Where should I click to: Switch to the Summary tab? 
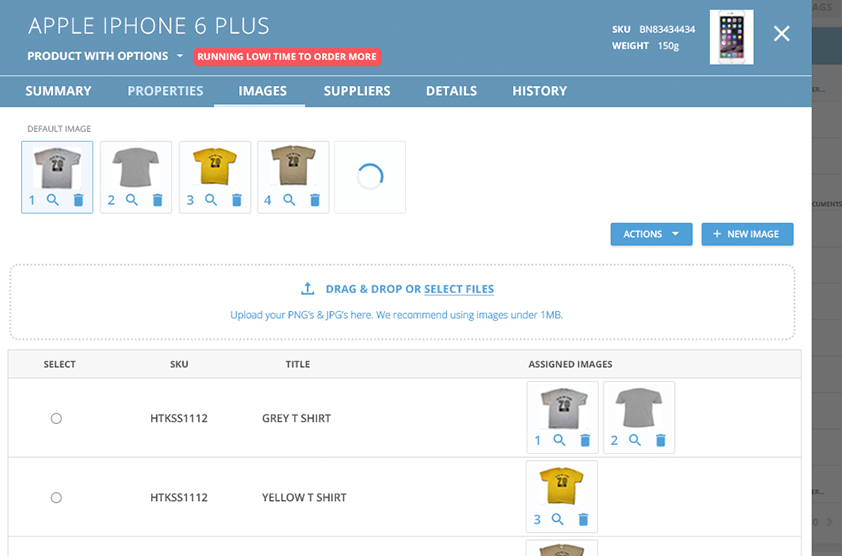[x=58, y=91]
